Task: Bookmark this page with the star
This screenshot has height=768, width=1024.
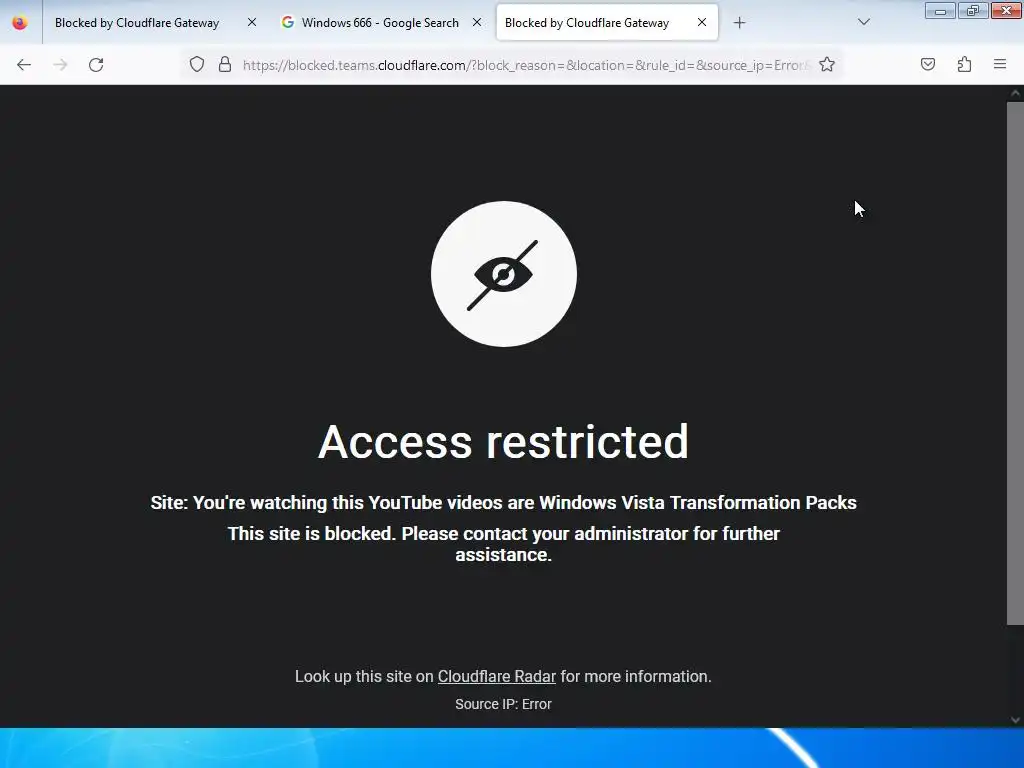Action: [x=827, y=65]
